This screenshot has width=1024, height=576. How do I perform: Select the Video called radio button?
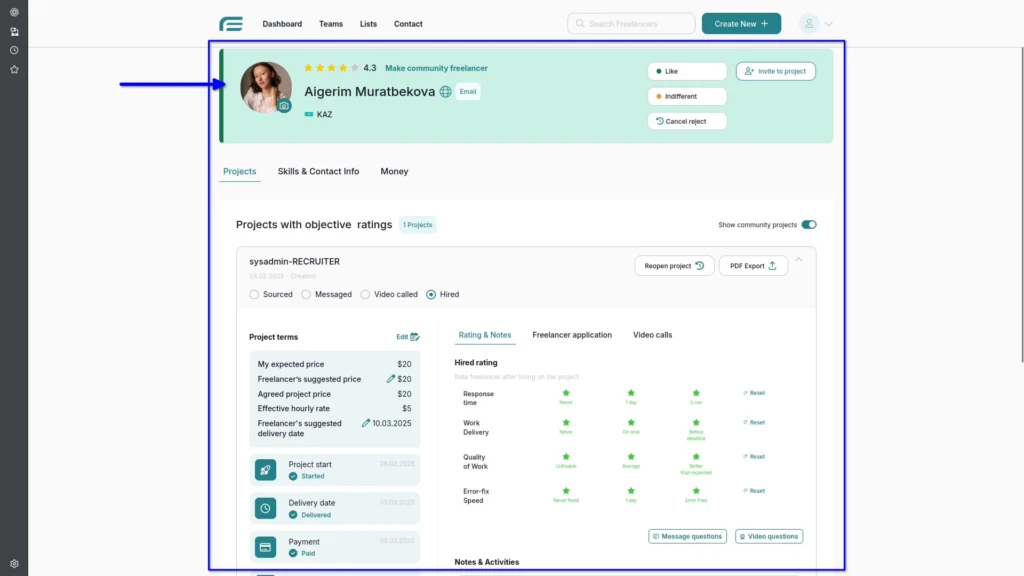coord(363,294)
